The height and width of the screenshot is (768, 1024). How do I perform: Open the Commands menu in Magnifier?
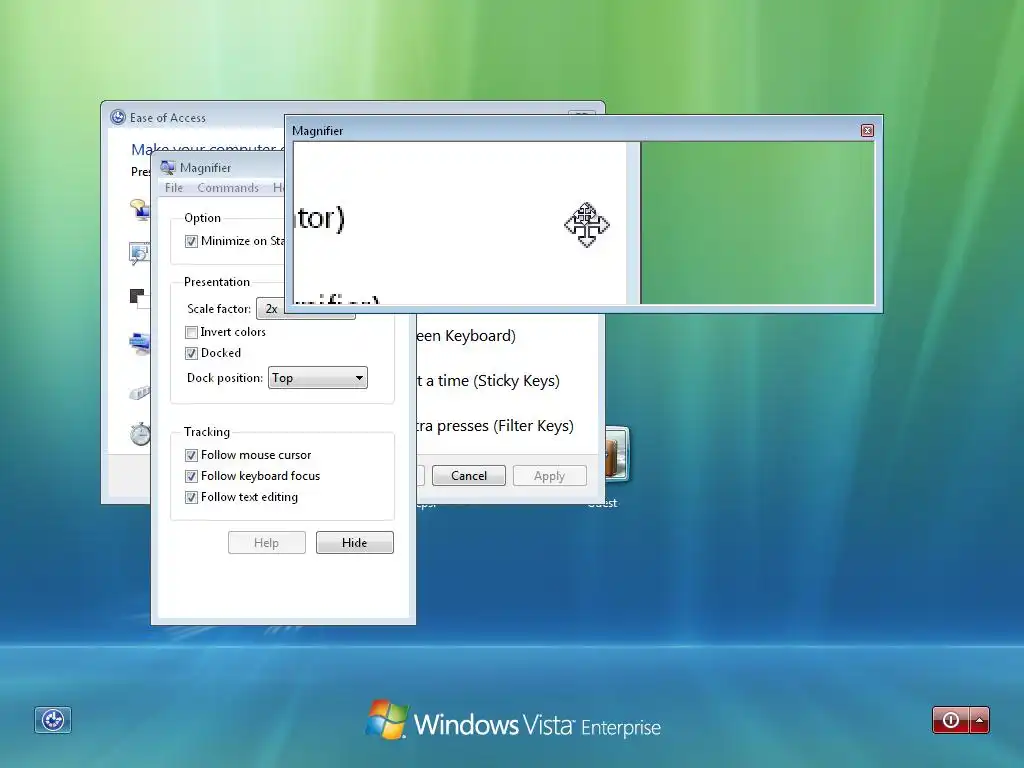tap(228, 188)
